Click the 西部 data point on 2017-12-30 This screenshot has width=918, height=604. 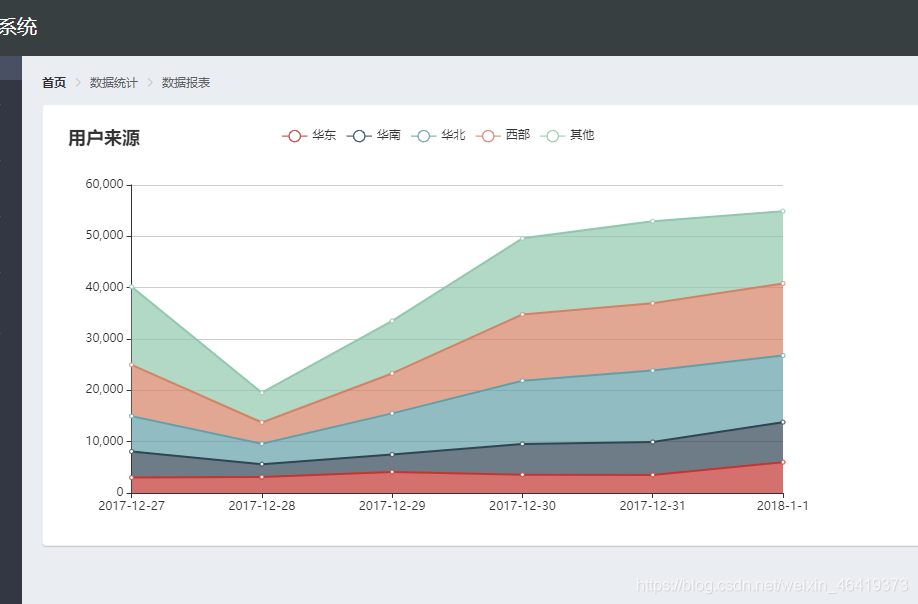pos(522,314)
